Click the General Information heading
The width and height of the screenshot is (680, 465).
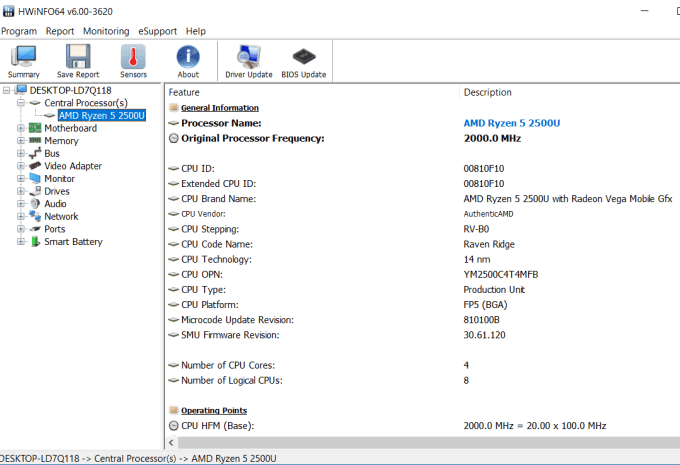(220, 108)
